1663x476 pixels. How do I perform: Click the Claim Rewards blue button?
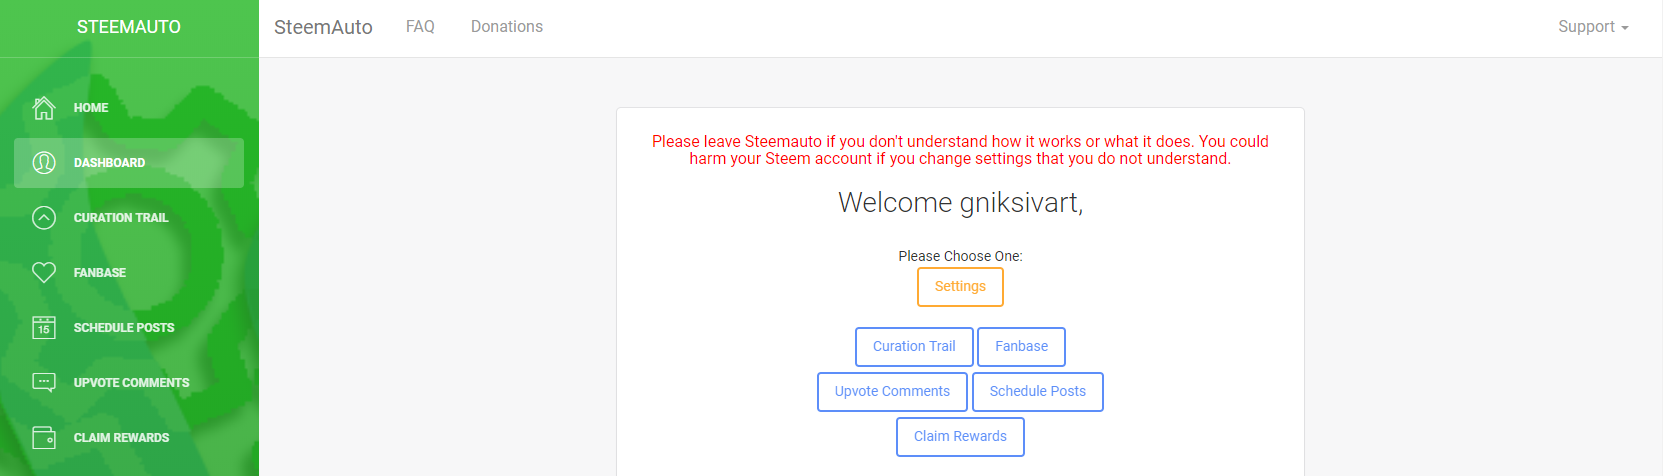click(960, 437)
